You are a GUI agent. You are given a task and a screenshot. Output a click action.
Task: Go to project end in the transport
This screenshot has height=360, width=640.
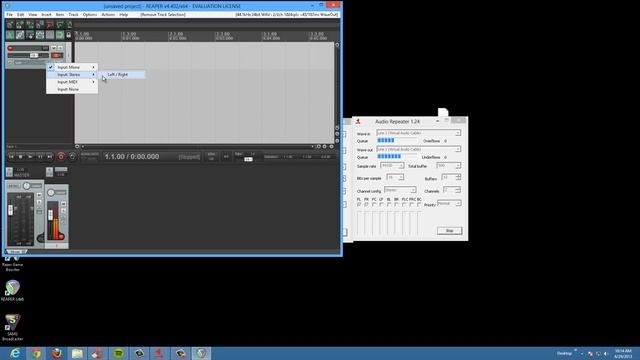point(49,157)
